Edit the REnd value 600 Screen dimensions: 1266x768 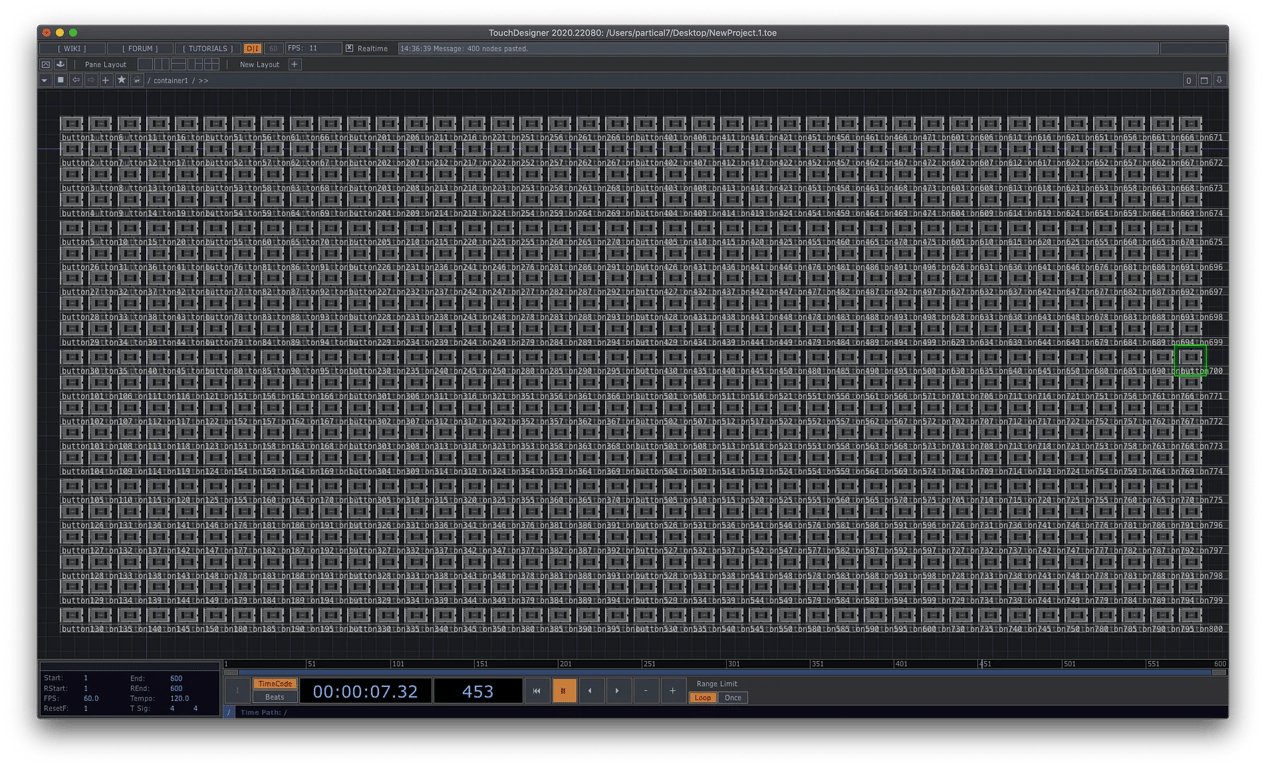pos(176,688)
